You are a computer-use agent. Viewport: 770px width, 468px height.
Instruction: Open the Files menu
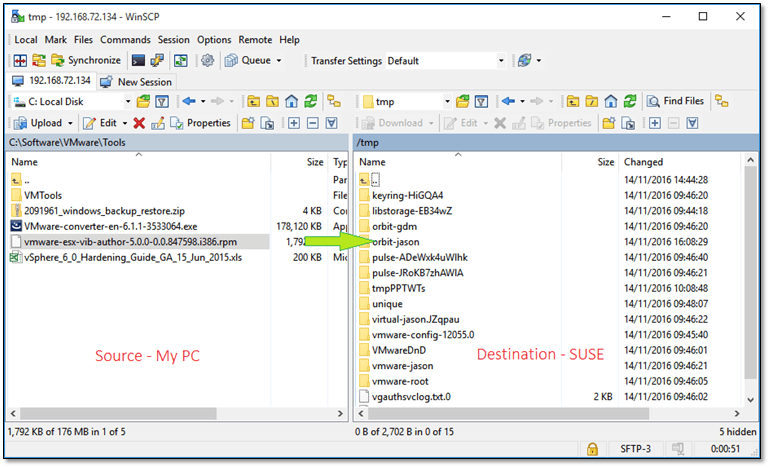pos(83,40)
